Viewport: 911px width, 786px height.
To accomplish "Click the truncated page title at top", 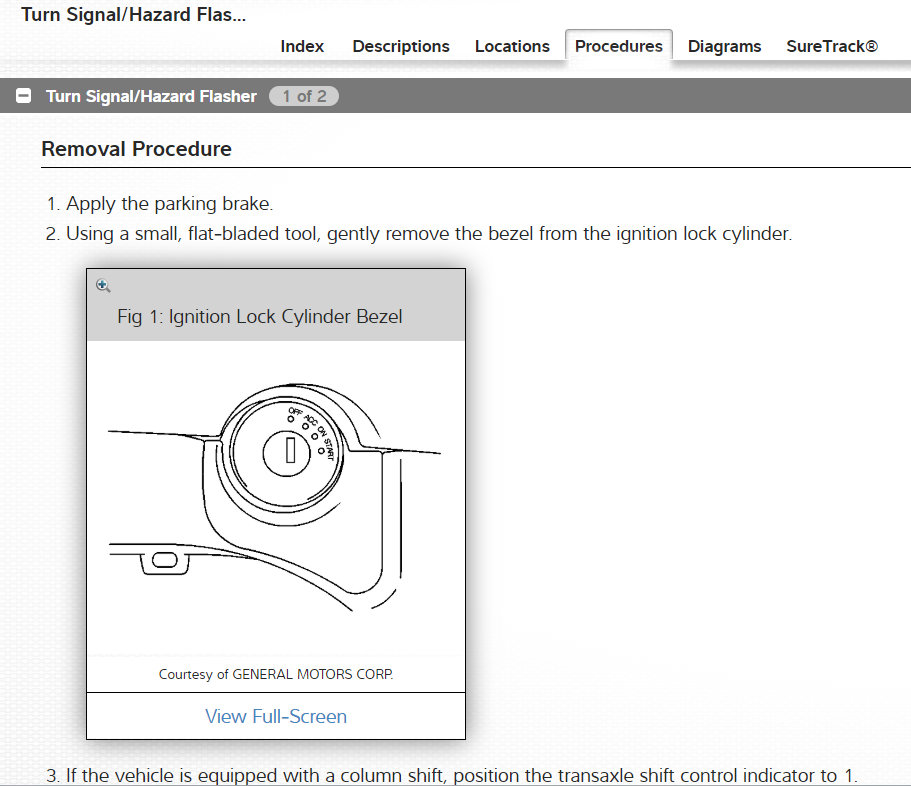I will tap(133, 15).
